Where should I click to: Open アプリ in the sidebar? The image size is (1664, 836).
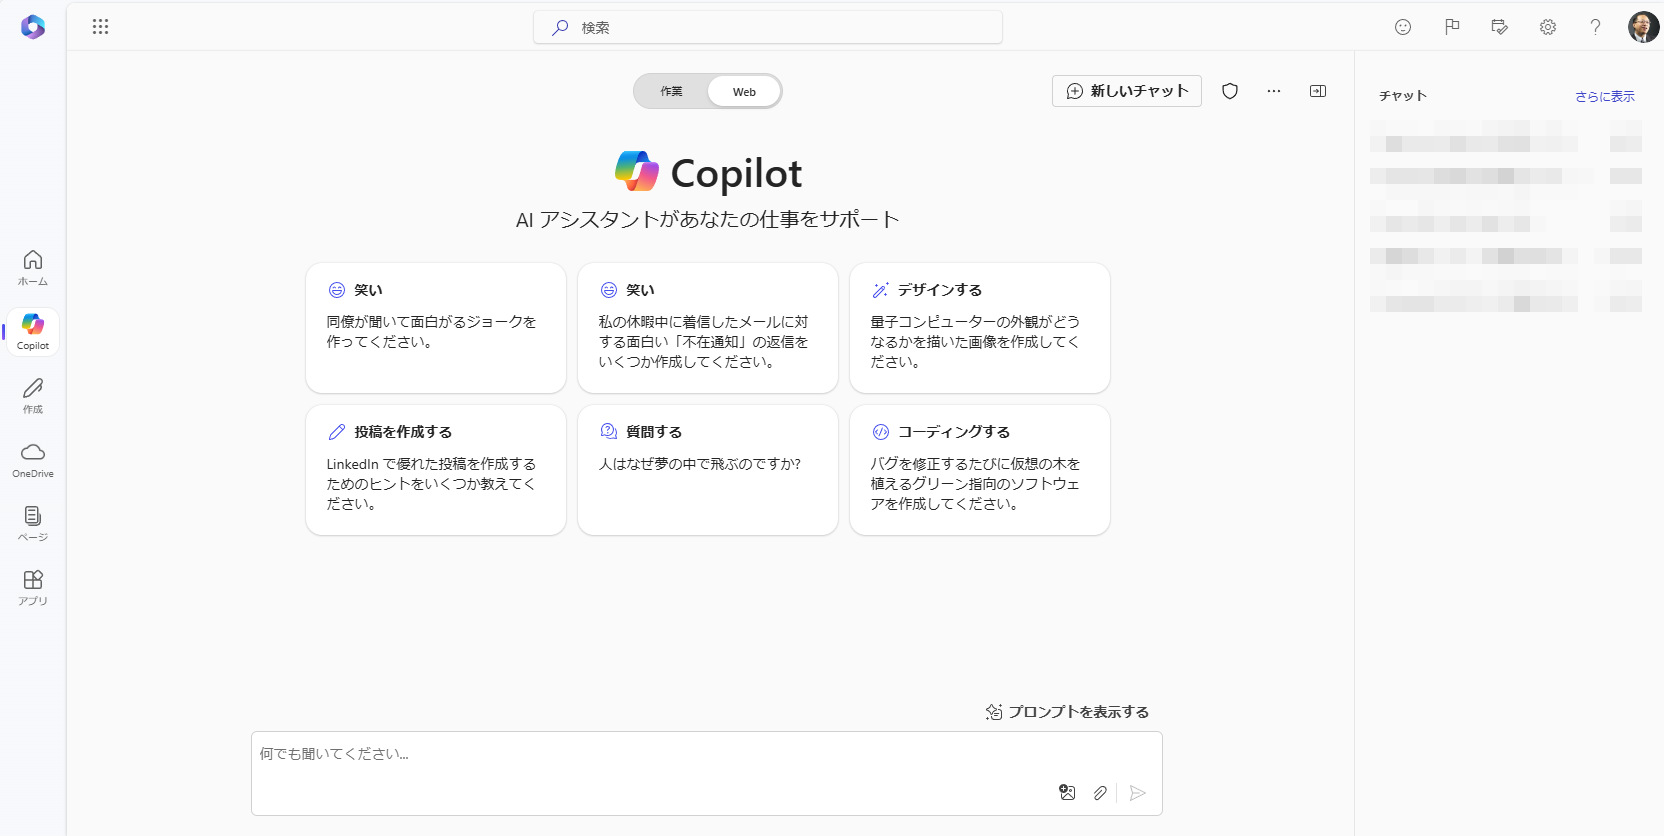33,587
